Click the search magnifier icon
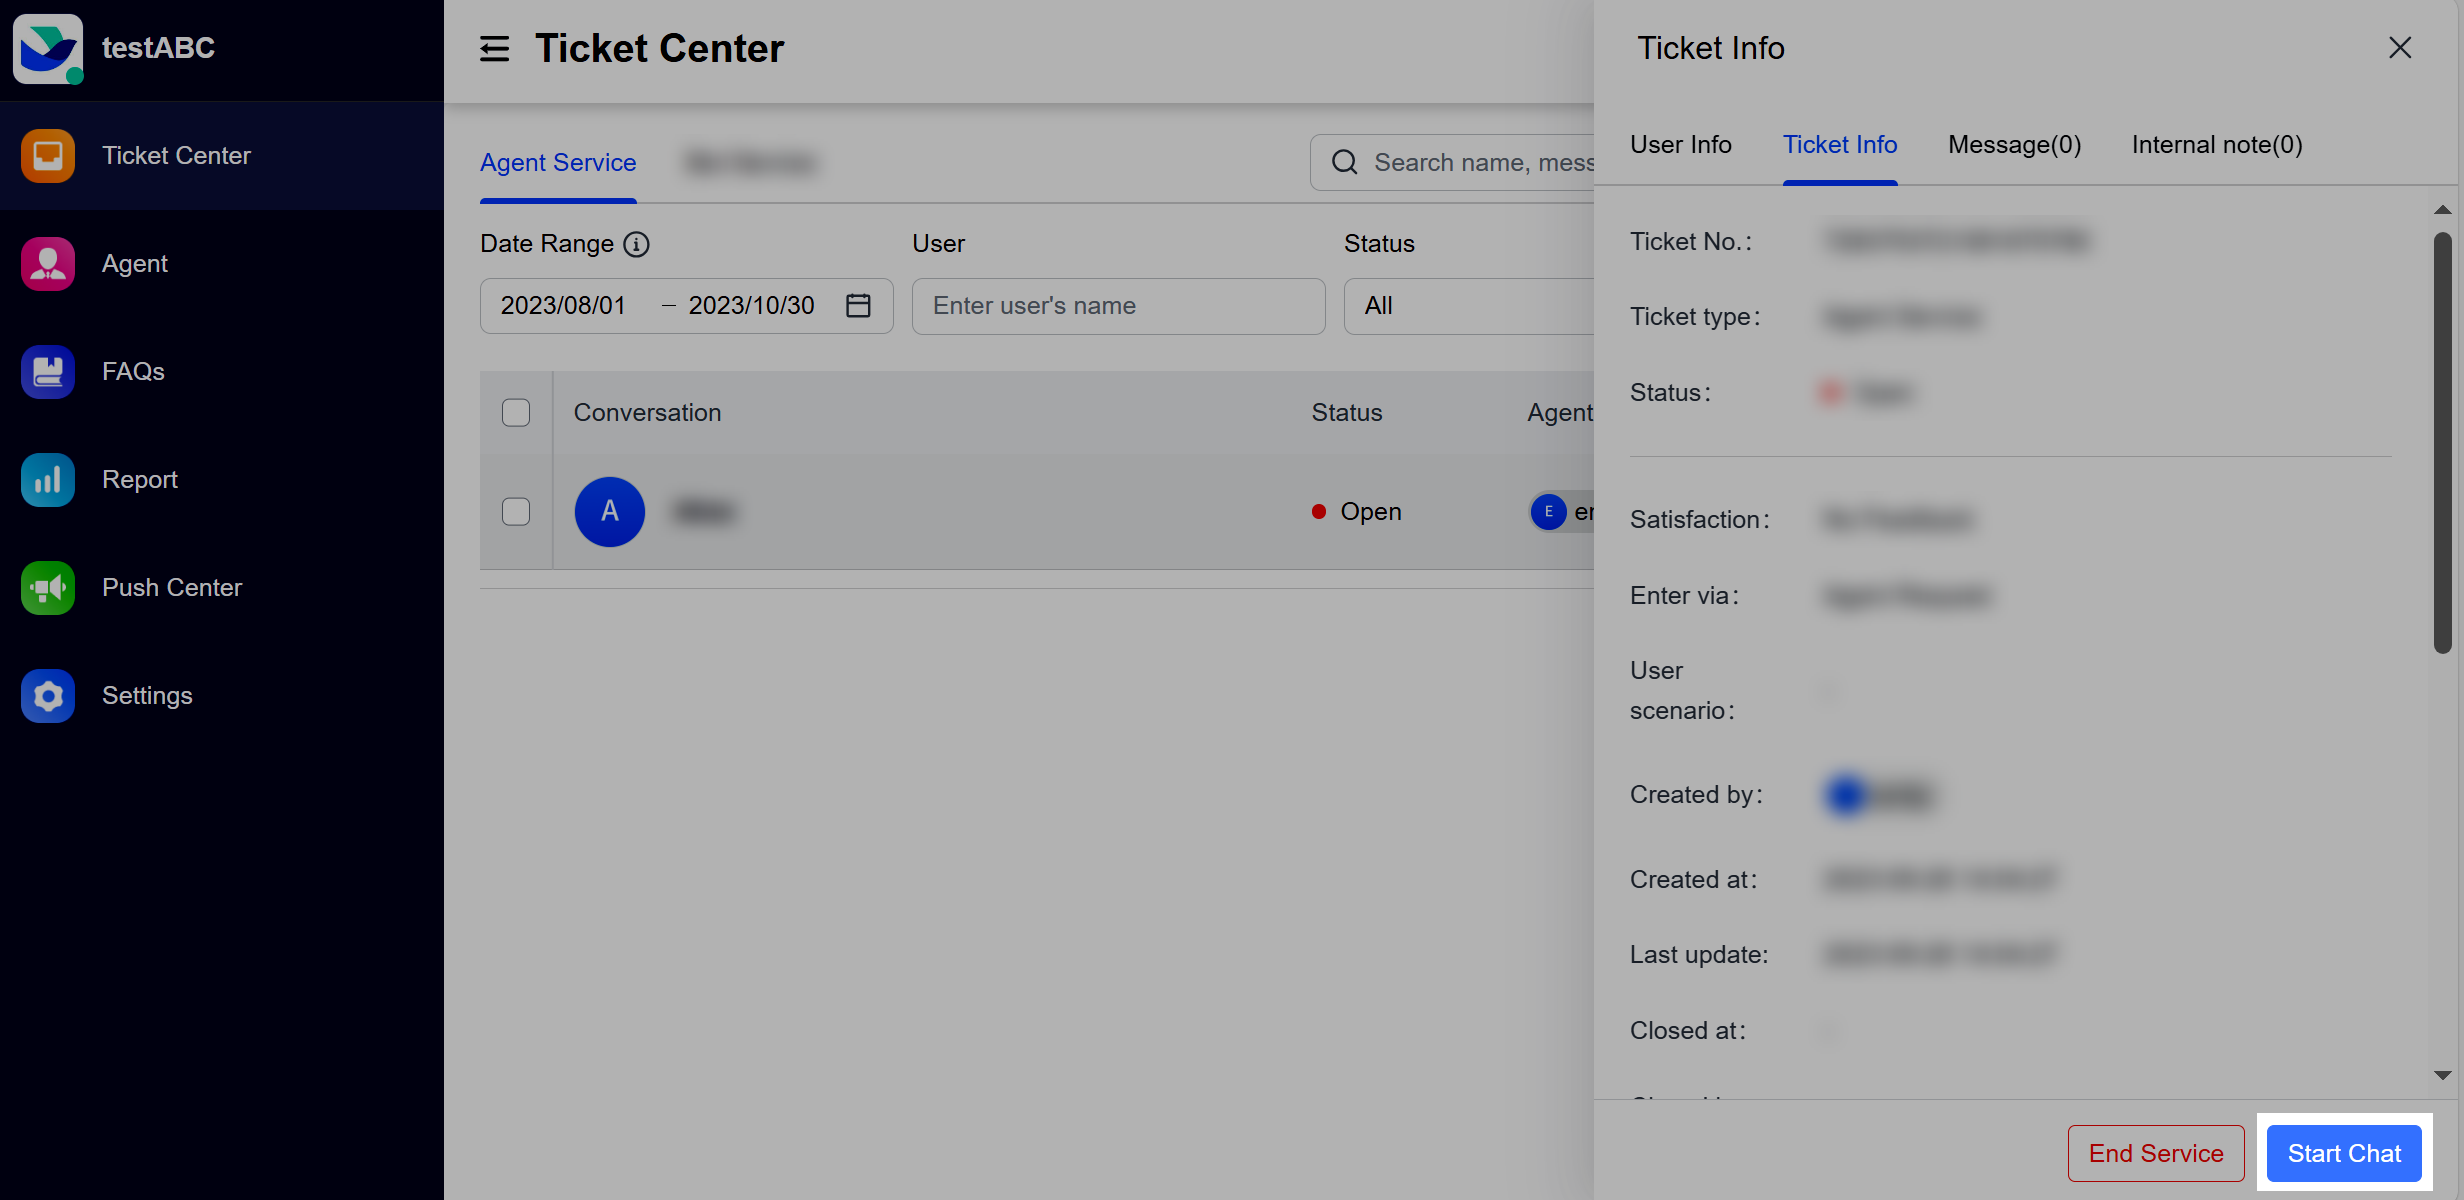This screenshot has height=1200, width=2464. click(1344, 162)
